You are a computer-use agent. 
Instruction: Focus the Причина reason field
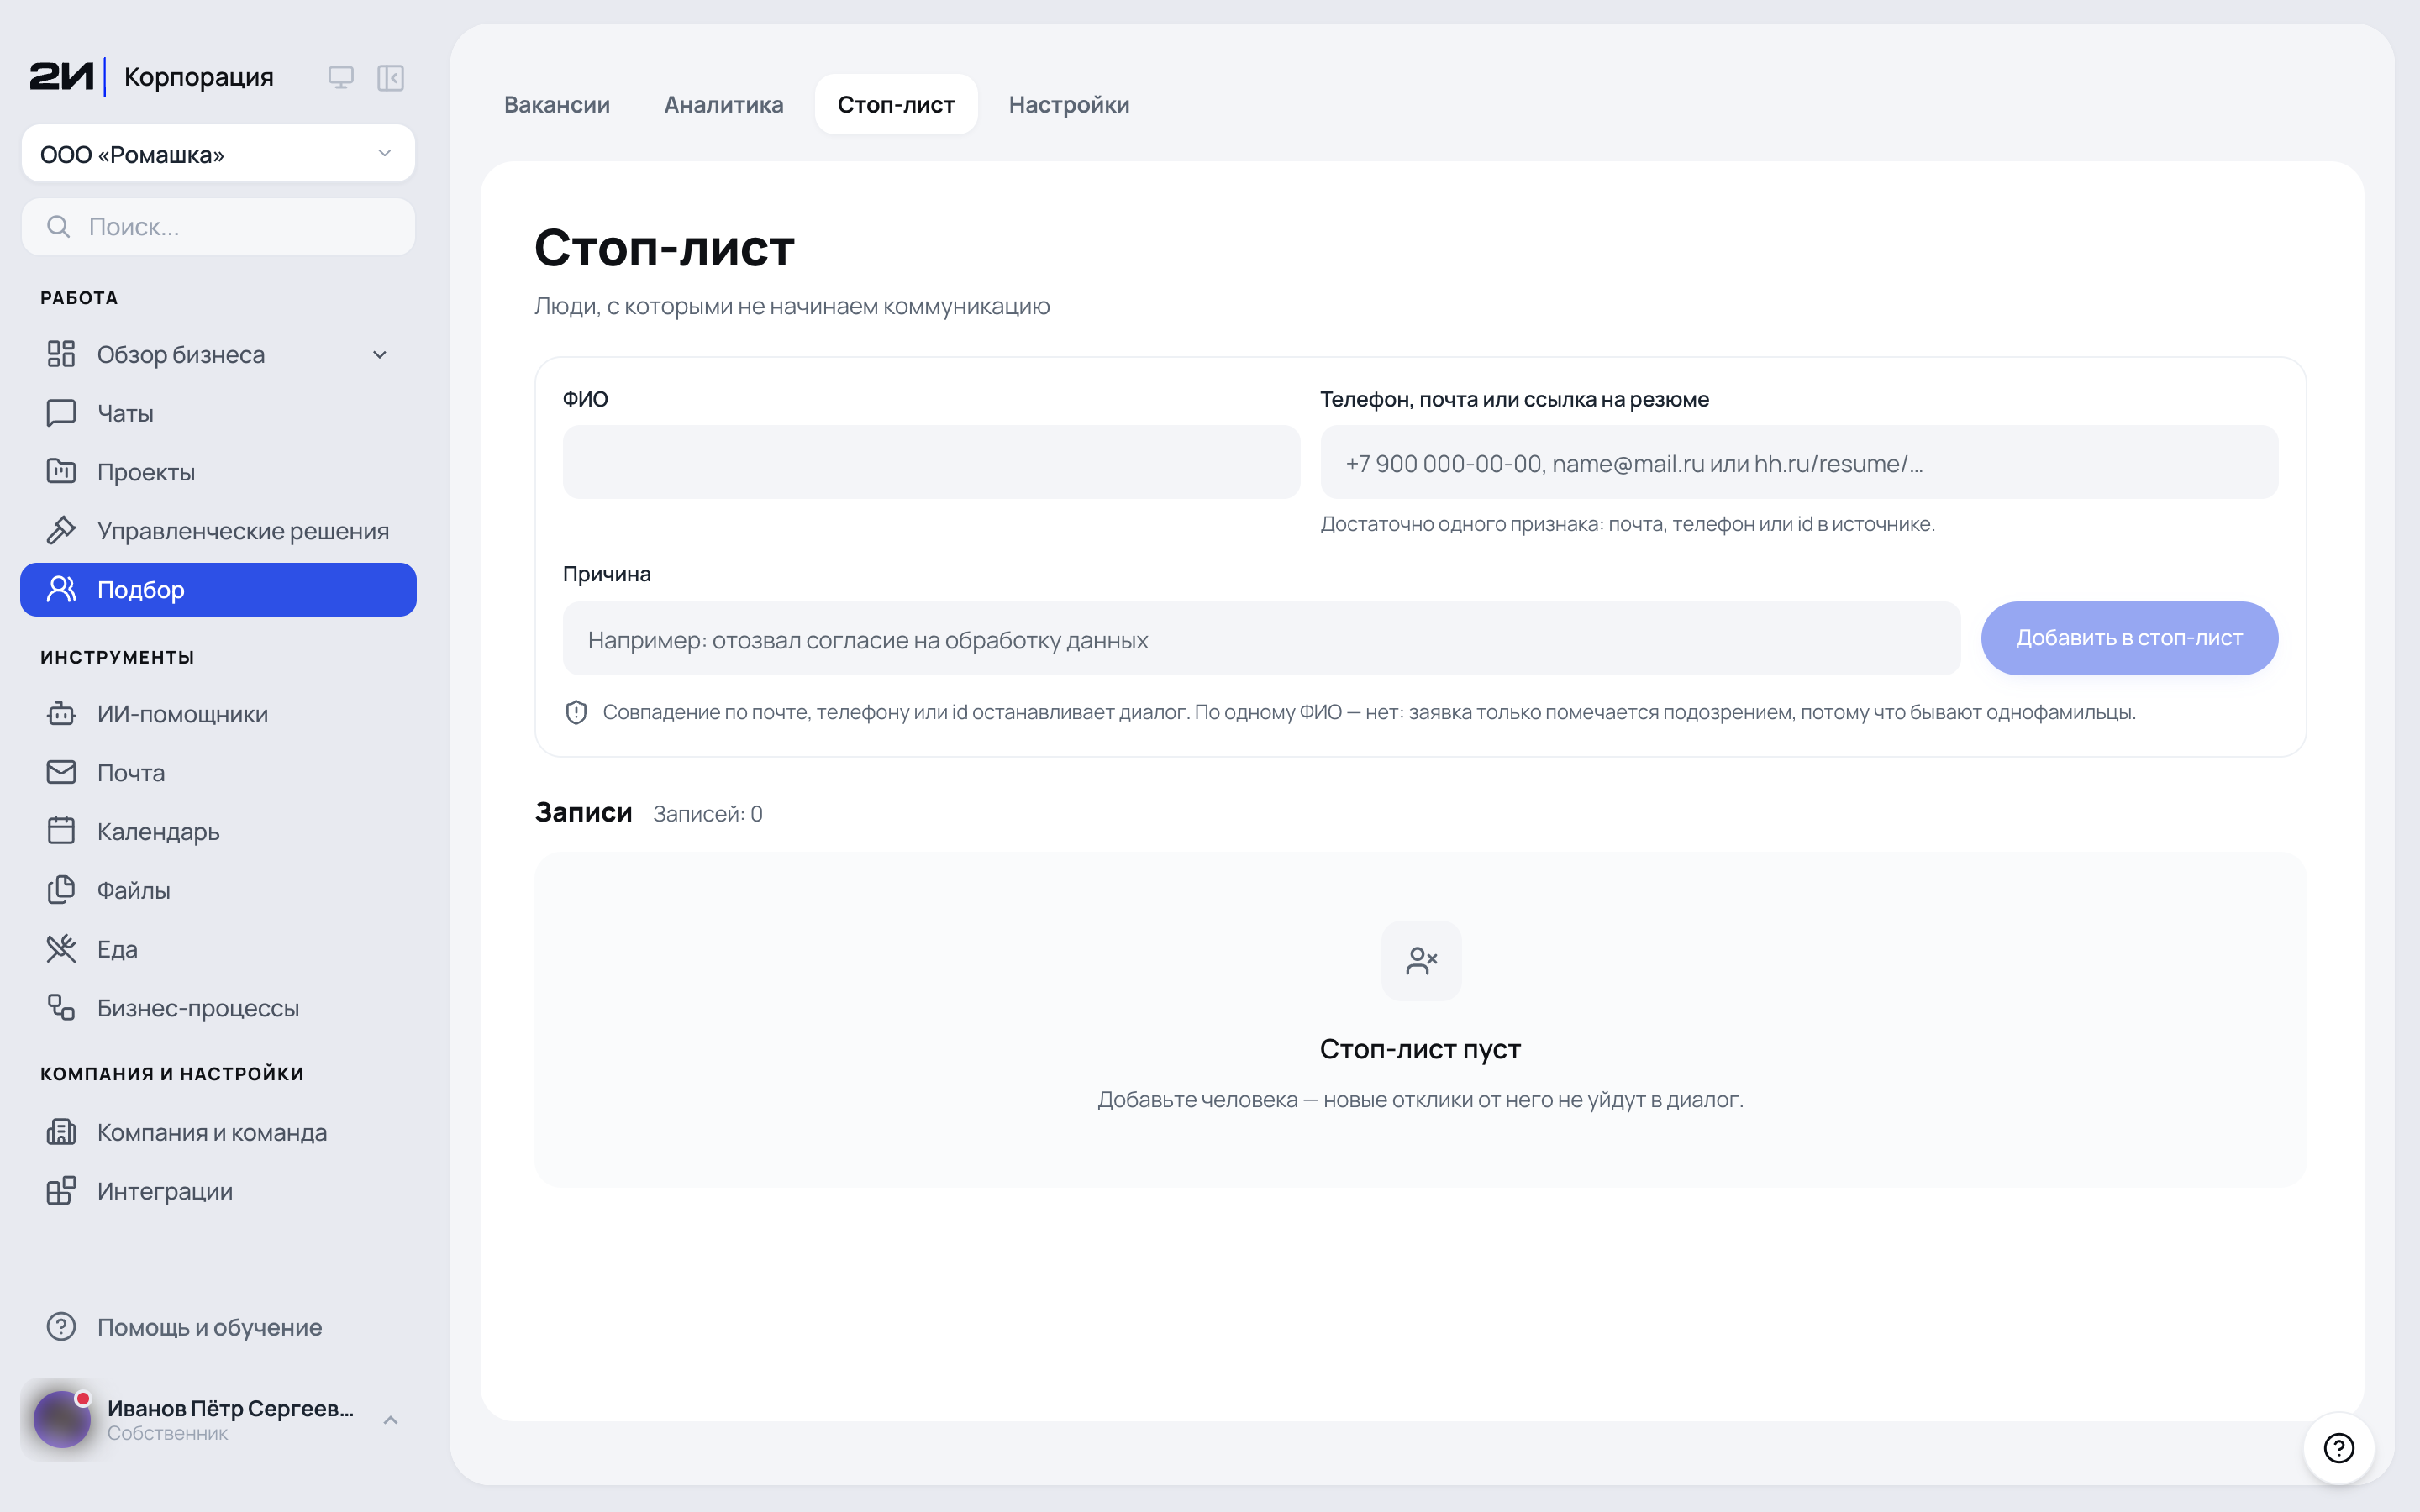pos(1261,638)
